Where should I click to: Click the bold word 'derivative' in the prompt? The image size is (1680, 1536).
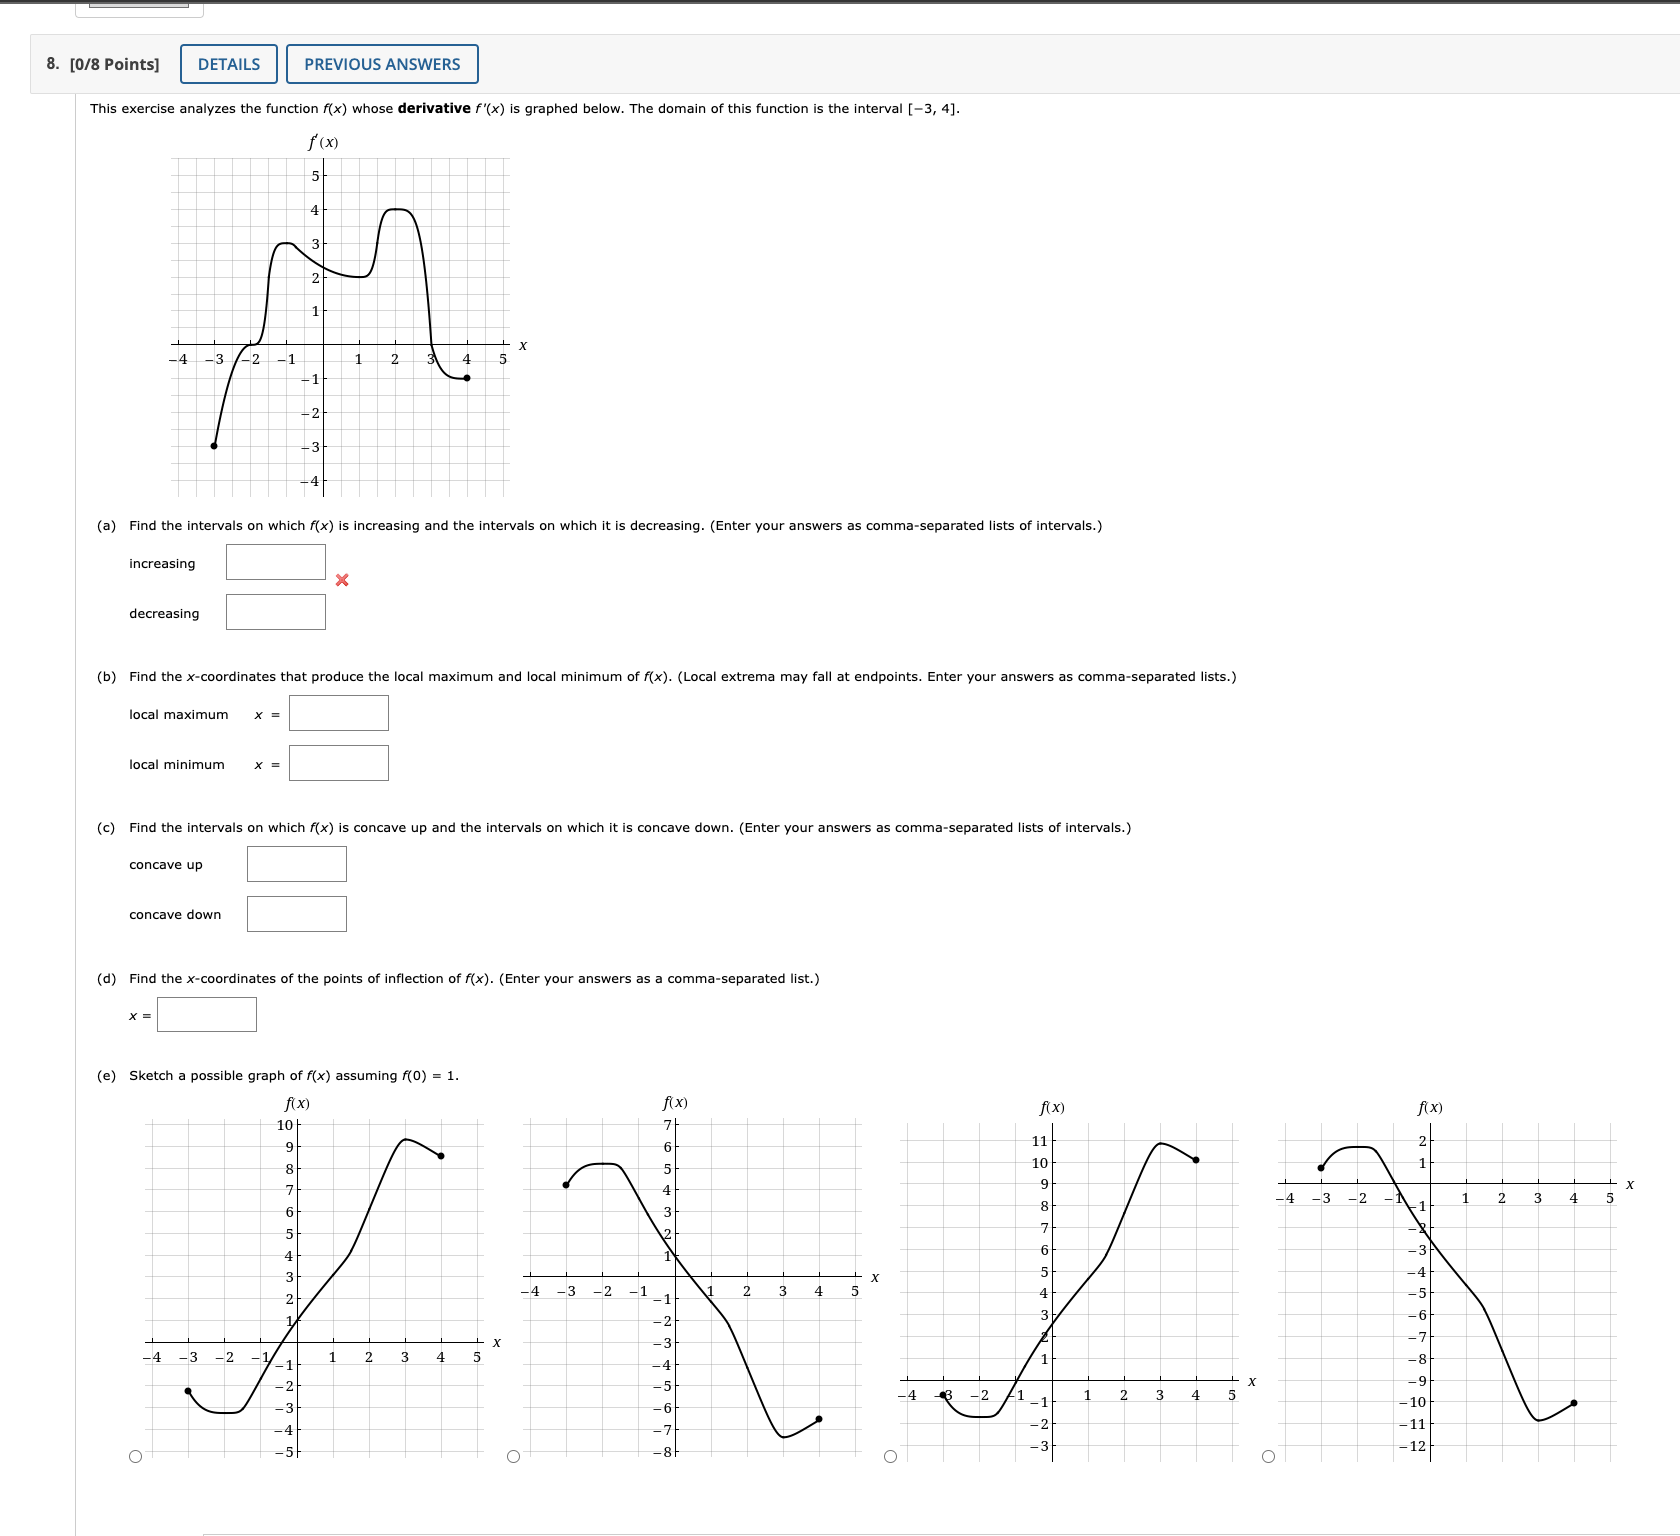tap(434, 108)
